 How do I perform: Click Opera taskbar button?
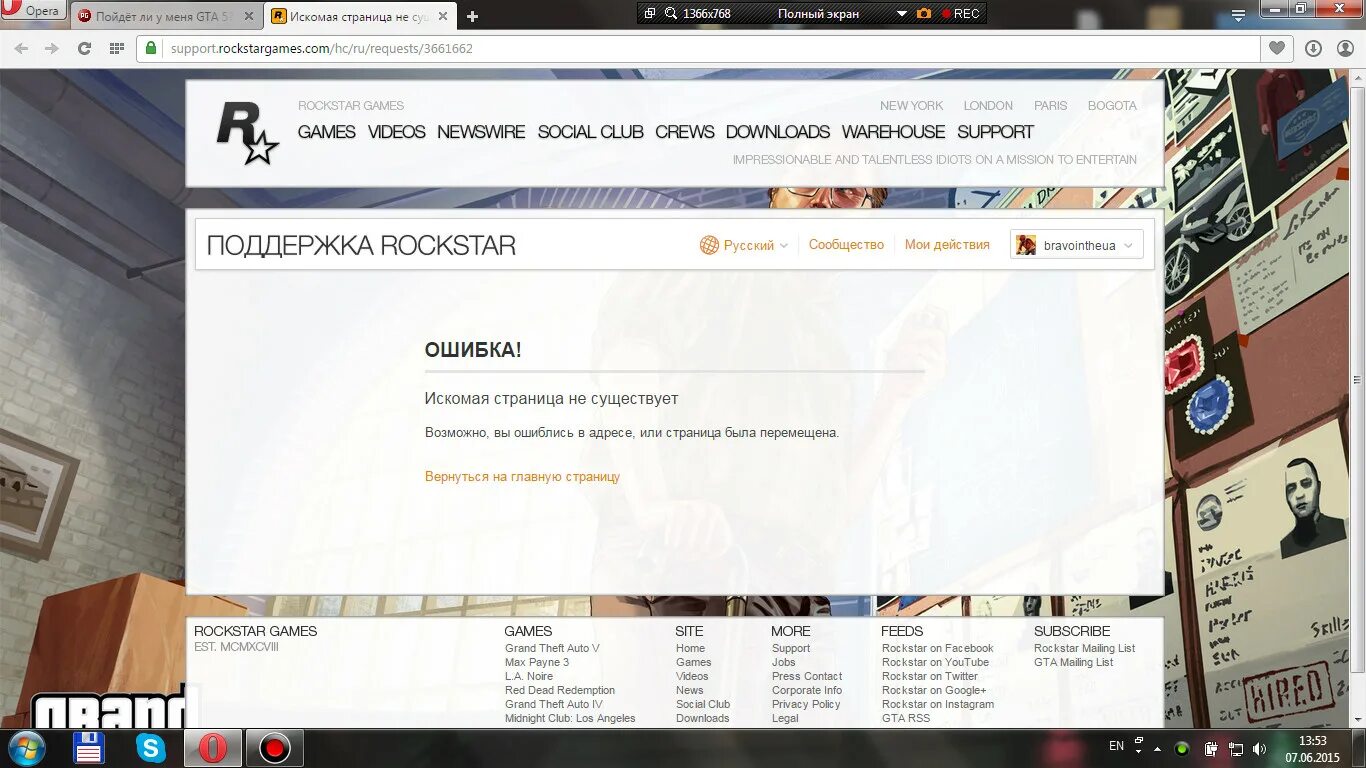pyautogui.click(x=213, y=748)
